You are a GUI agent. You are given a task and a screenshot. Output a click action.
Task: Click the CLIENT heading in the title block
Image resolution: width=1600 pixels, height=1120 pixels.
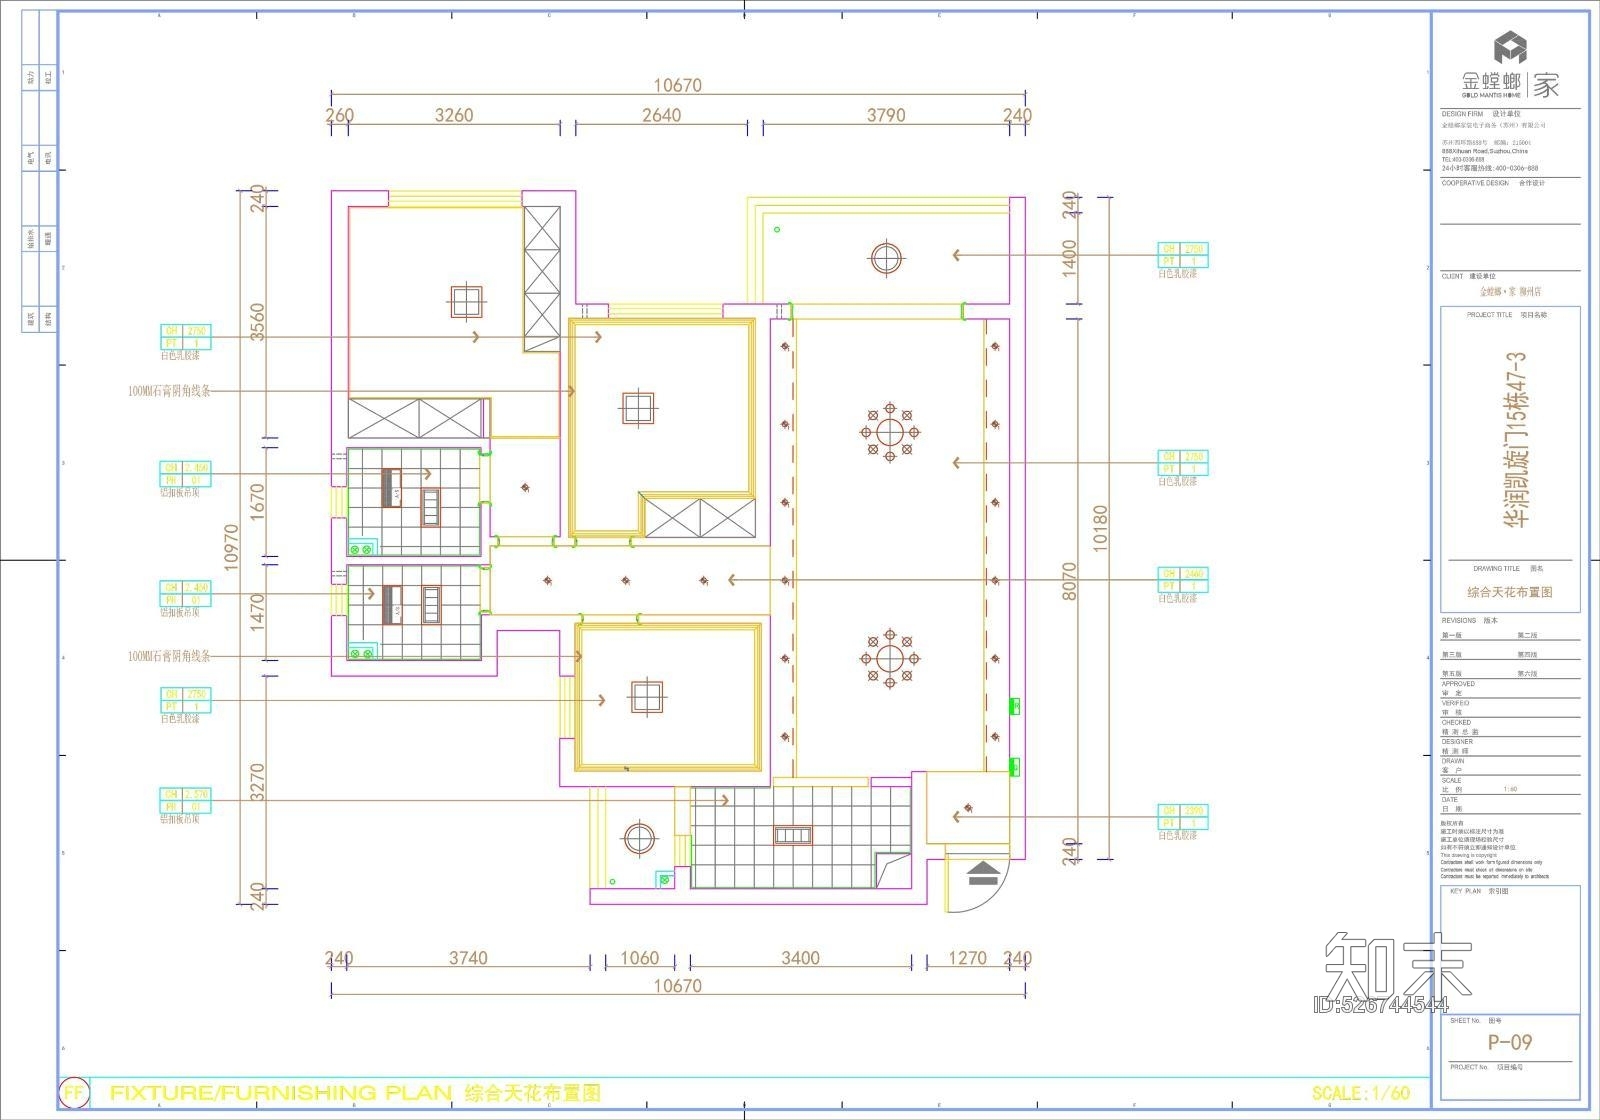click(1452, 276)
